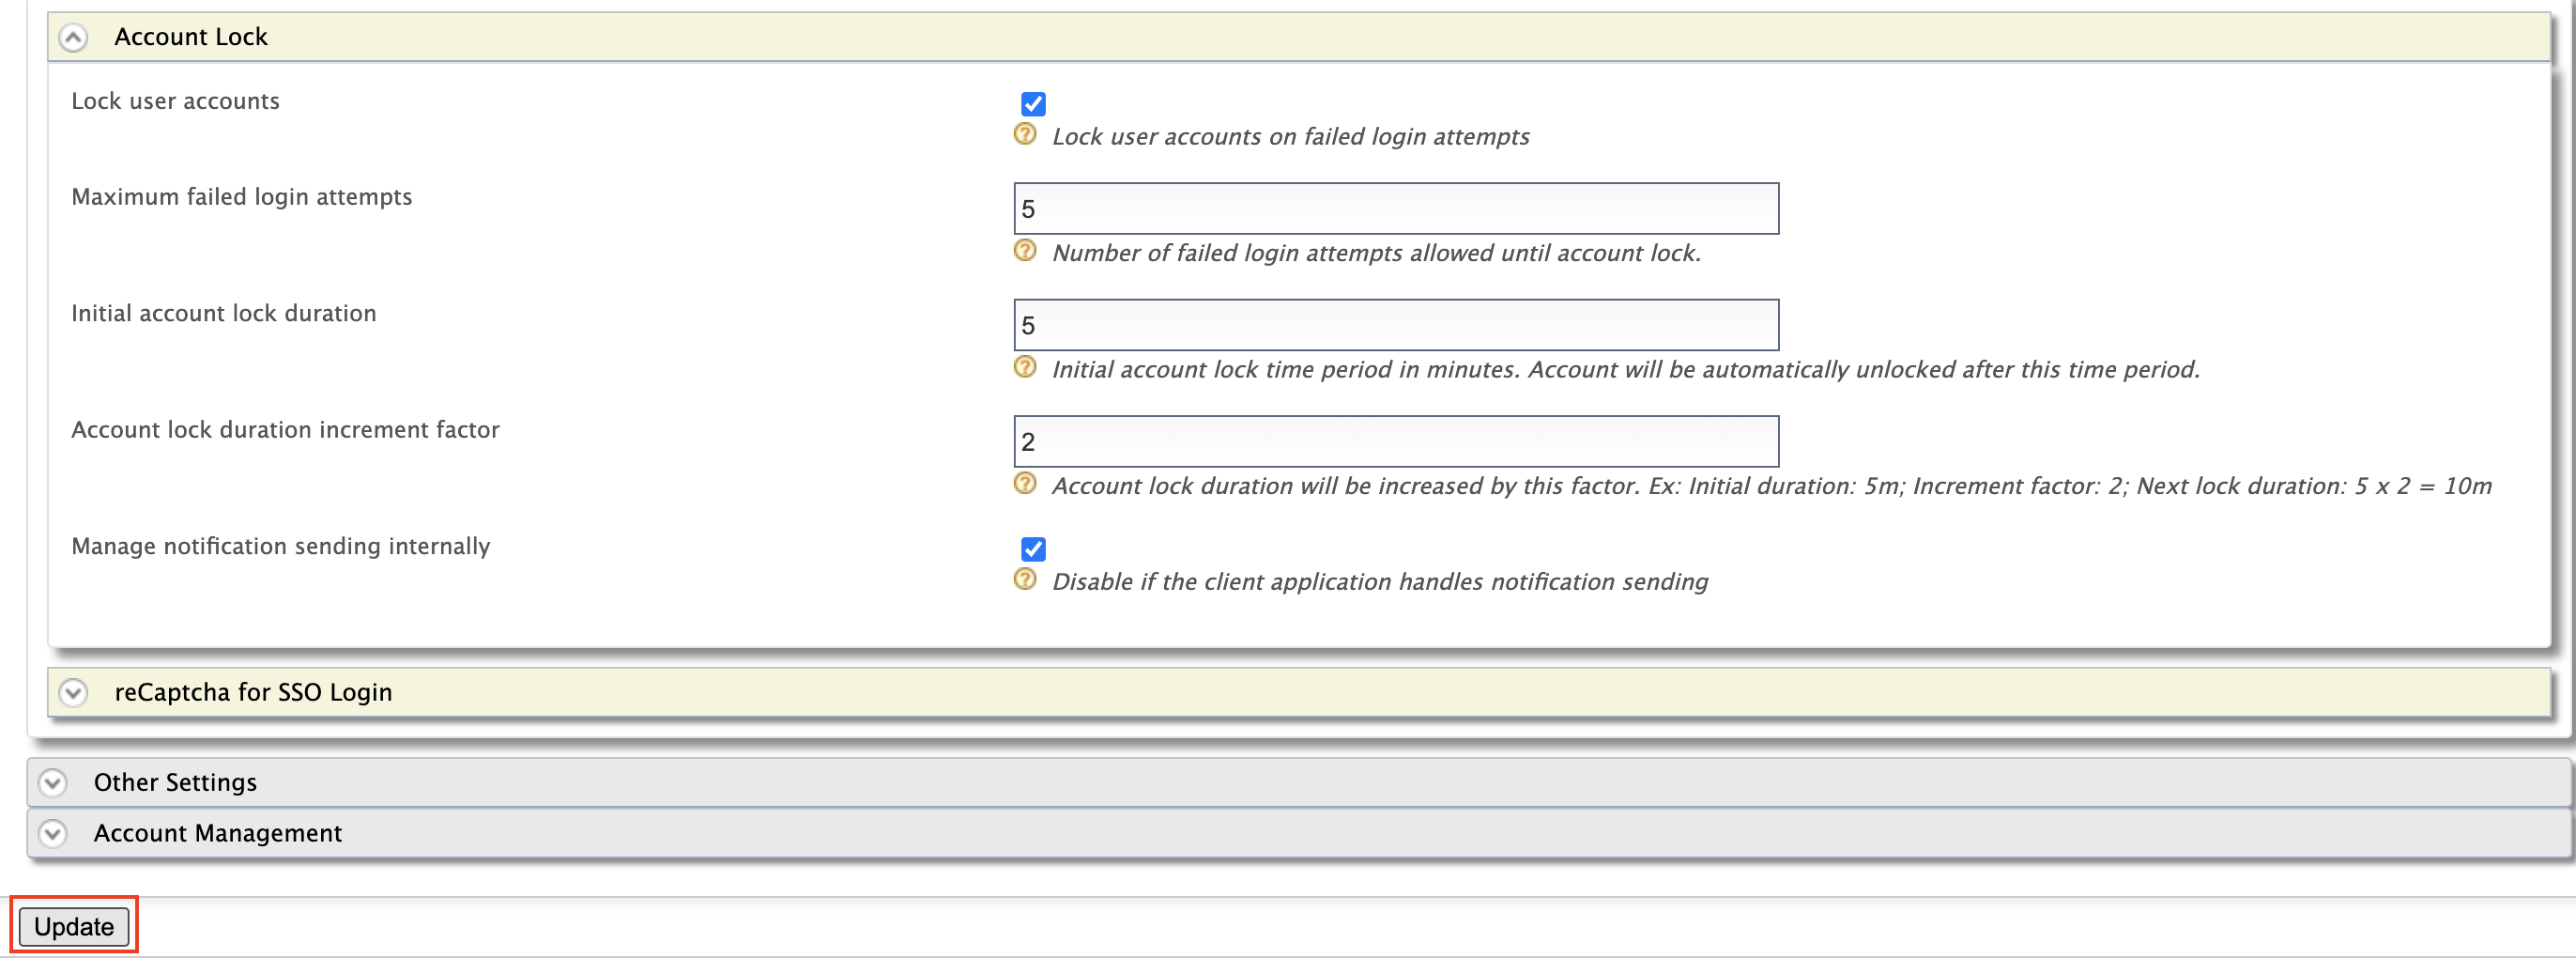Screen dimensions: 2576x958
Task: Click help icon for initial lock duration hint
Action: click(1025, 367)
